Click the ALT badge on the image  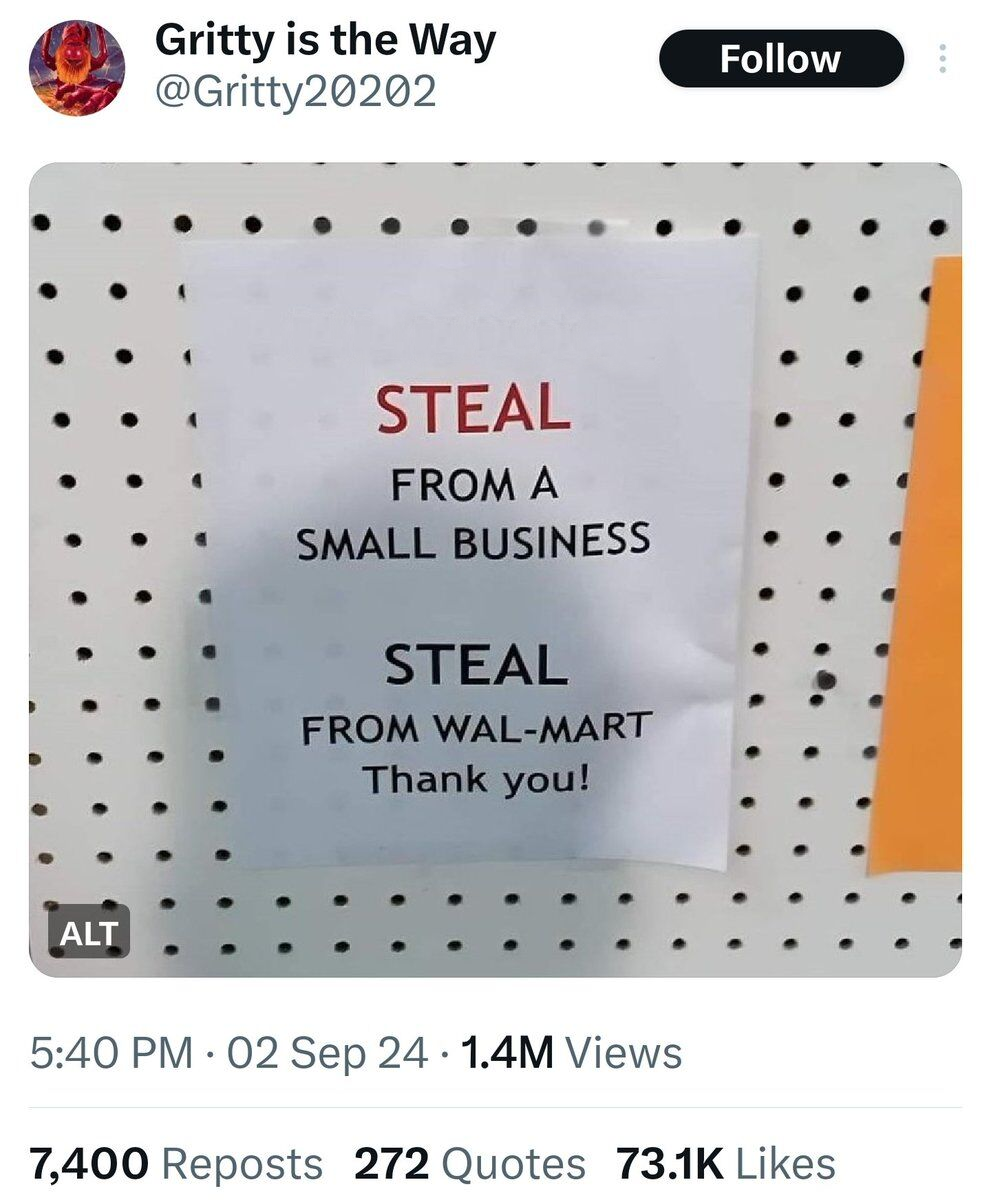[x=89, y=934]
